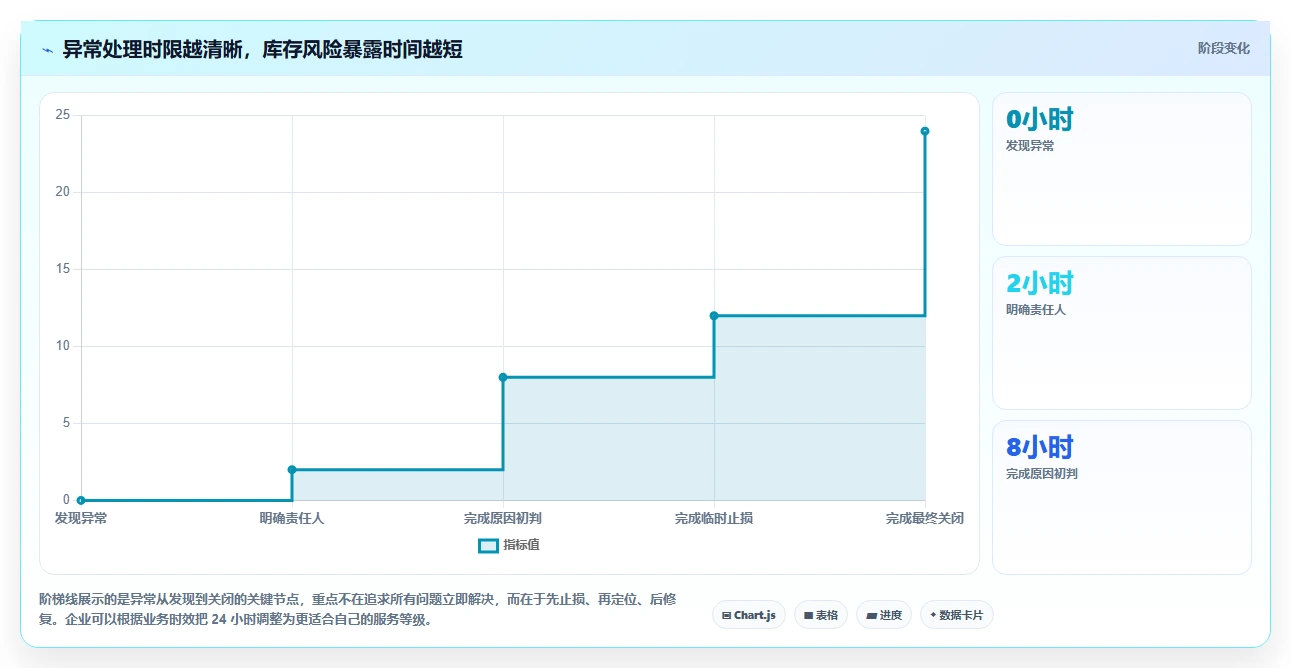Click the y-axis value 20
The width and height of the screenshot is (1291, 668).
click(63, 192)
